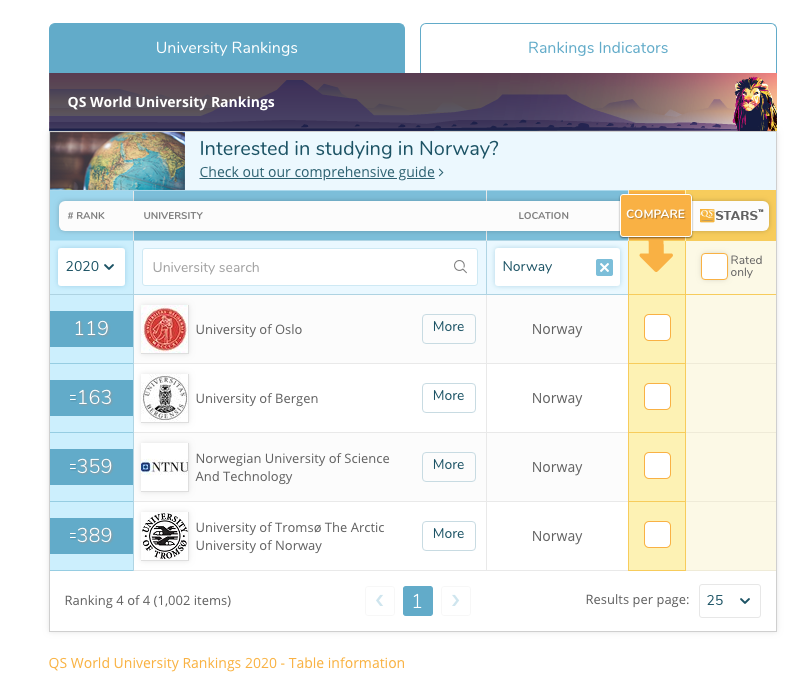Go to next results page arrow
802x689 pixels.
456,601
